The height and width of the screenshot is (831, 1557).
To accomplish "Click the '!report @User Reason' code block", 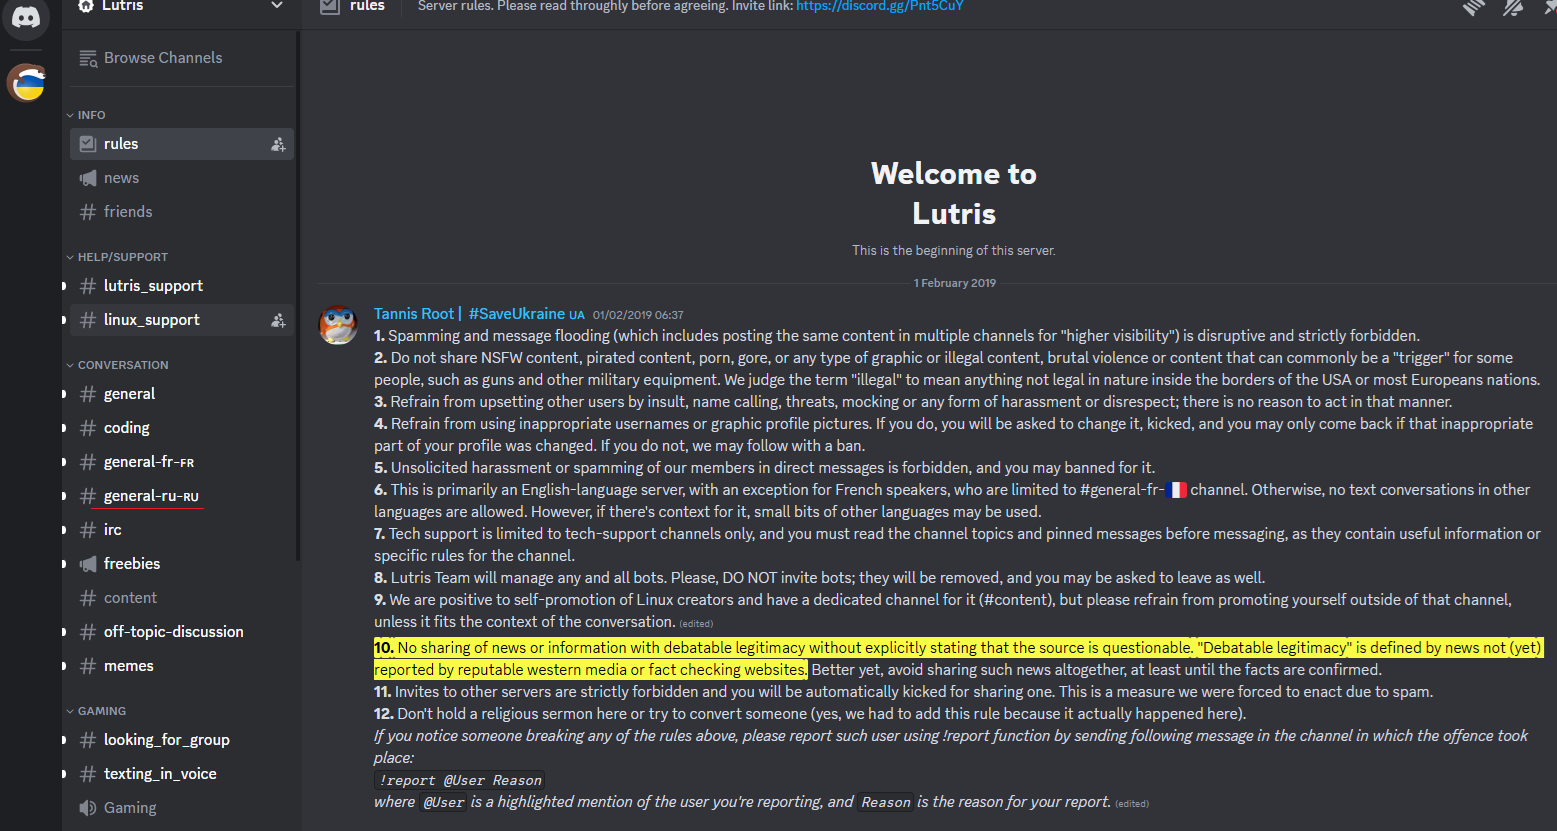I will point(460,780).
